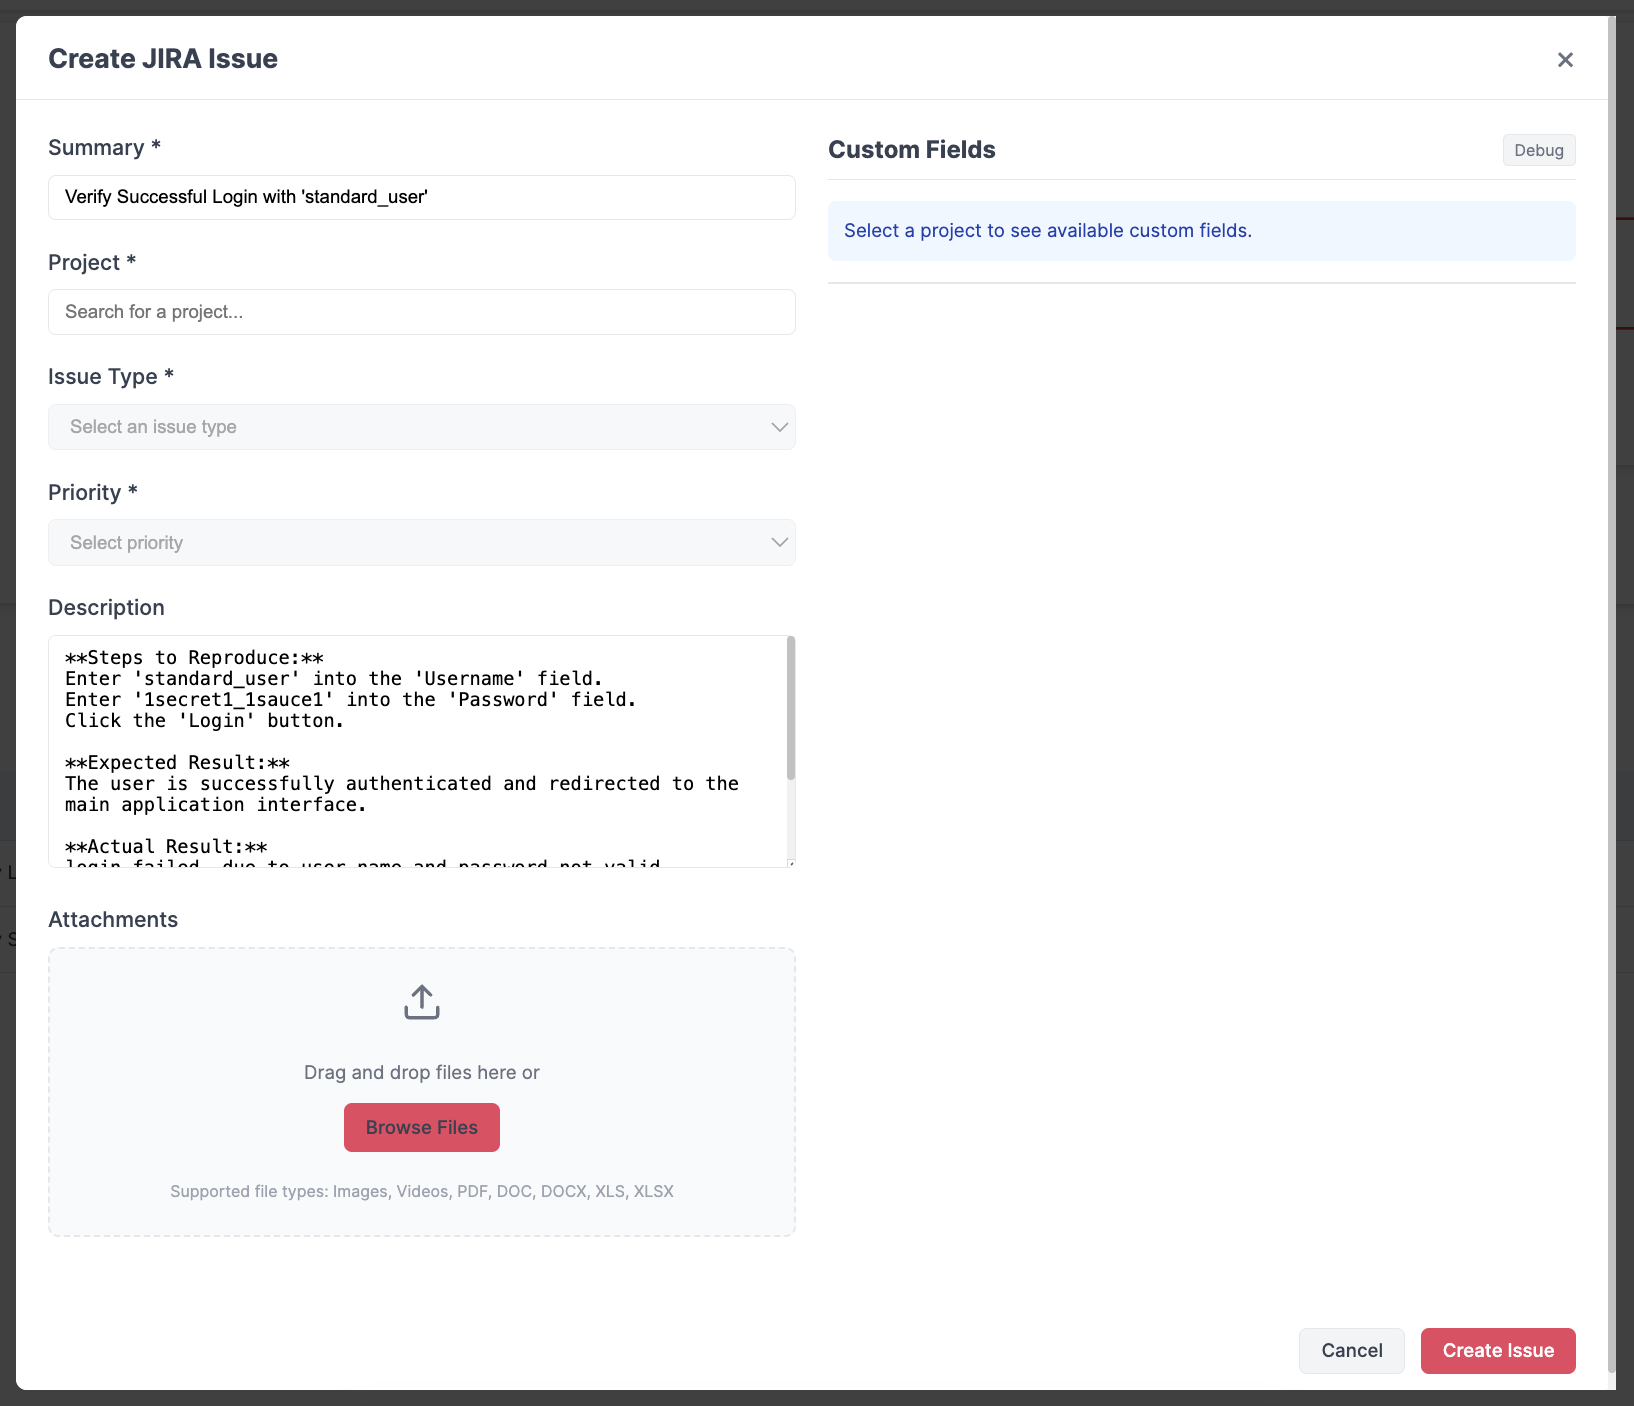
Task: Focus the Search for a project field
Action: 422,312
